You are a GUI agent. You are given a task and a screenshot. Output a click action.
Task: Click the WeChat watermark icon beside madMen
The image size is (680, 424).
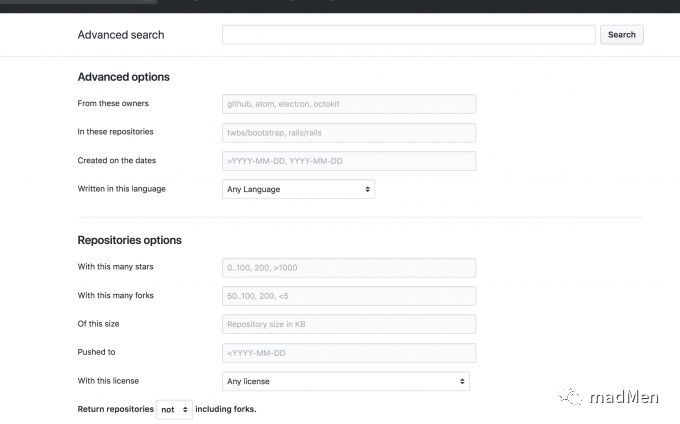(571, 397)
